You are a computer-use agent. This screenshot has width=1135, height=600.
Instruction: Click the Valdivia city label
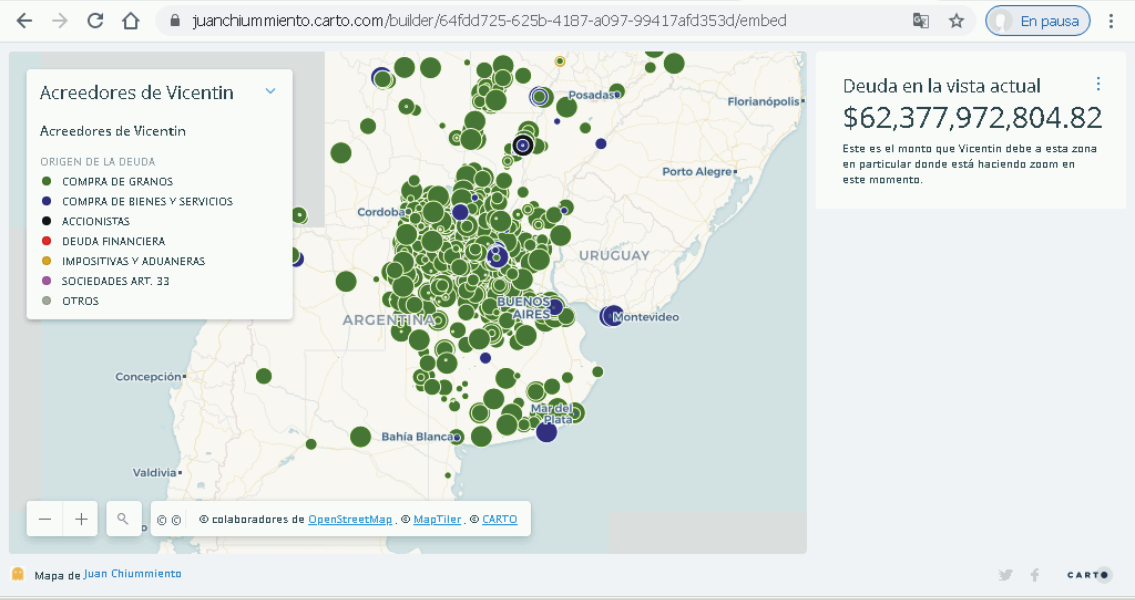(155, 473)
